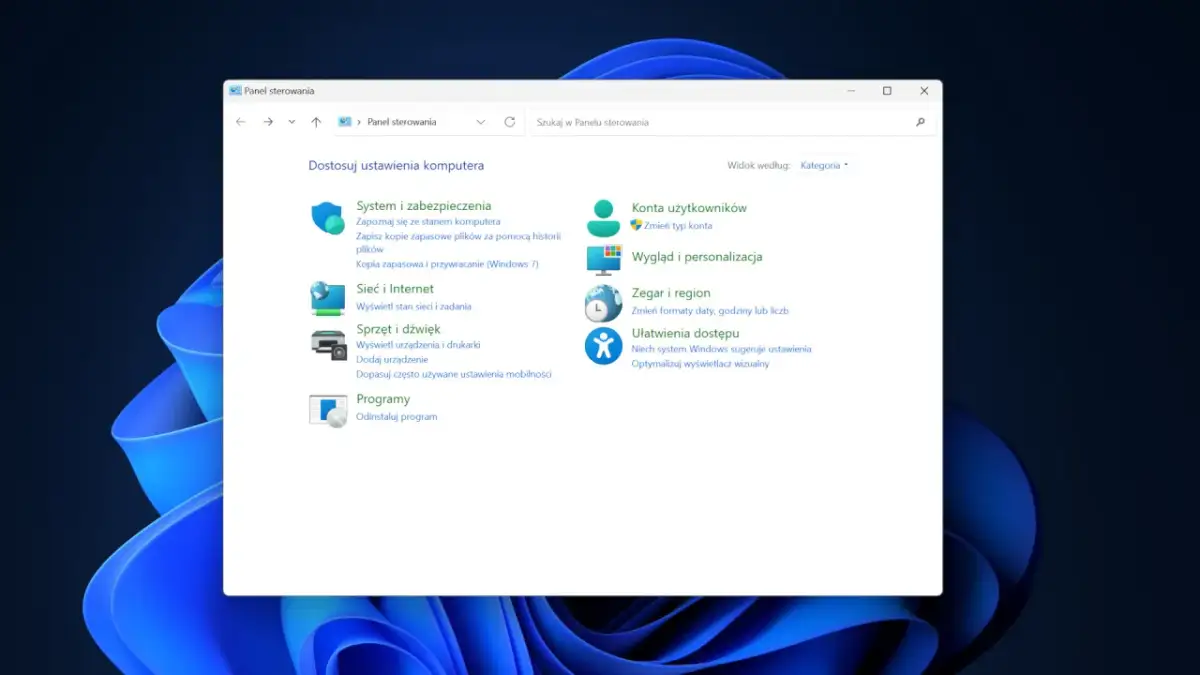
Task: Expand the address bar history dropdown
Action: click(481, 122)
